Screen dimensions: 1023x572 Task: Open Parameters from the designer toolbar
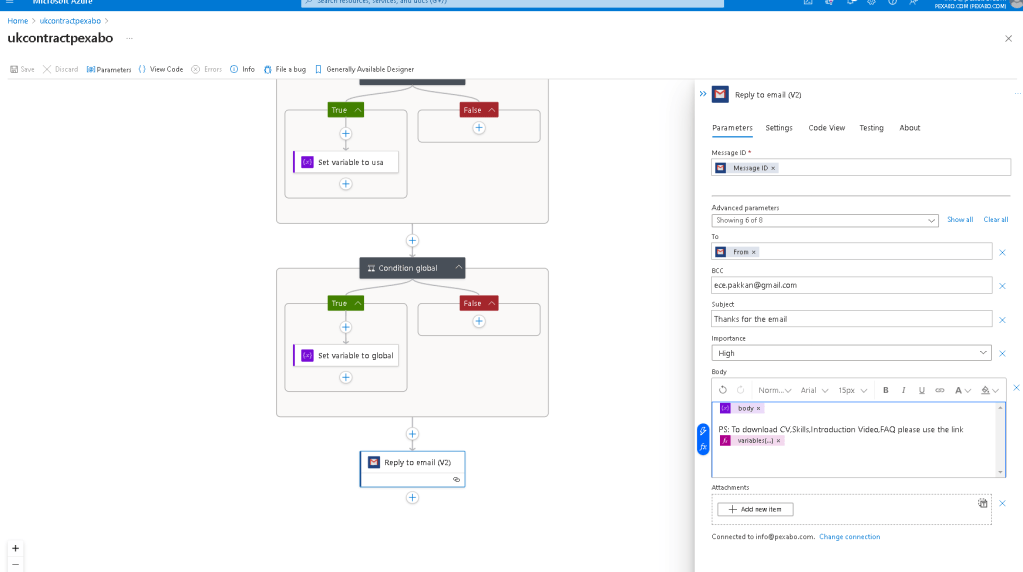109,69
